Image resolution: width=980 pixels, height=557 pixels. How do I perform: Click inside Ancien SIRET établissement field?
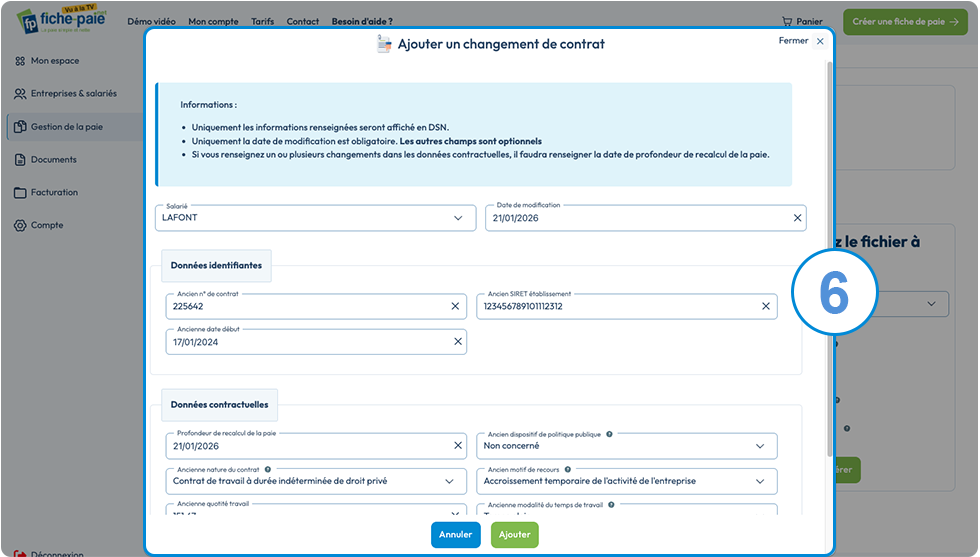(x=627, y=306)
